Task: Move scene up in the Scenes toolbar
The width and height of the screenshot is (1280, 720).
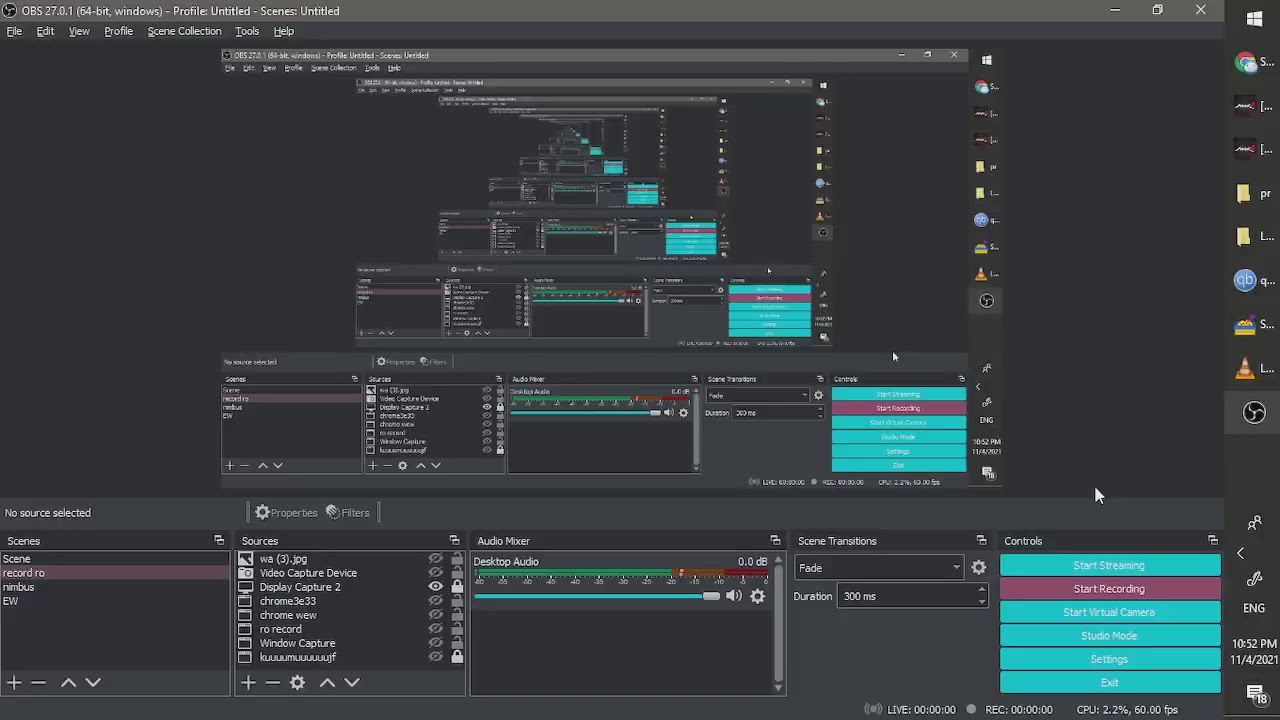Action: (x=68, y=682)
